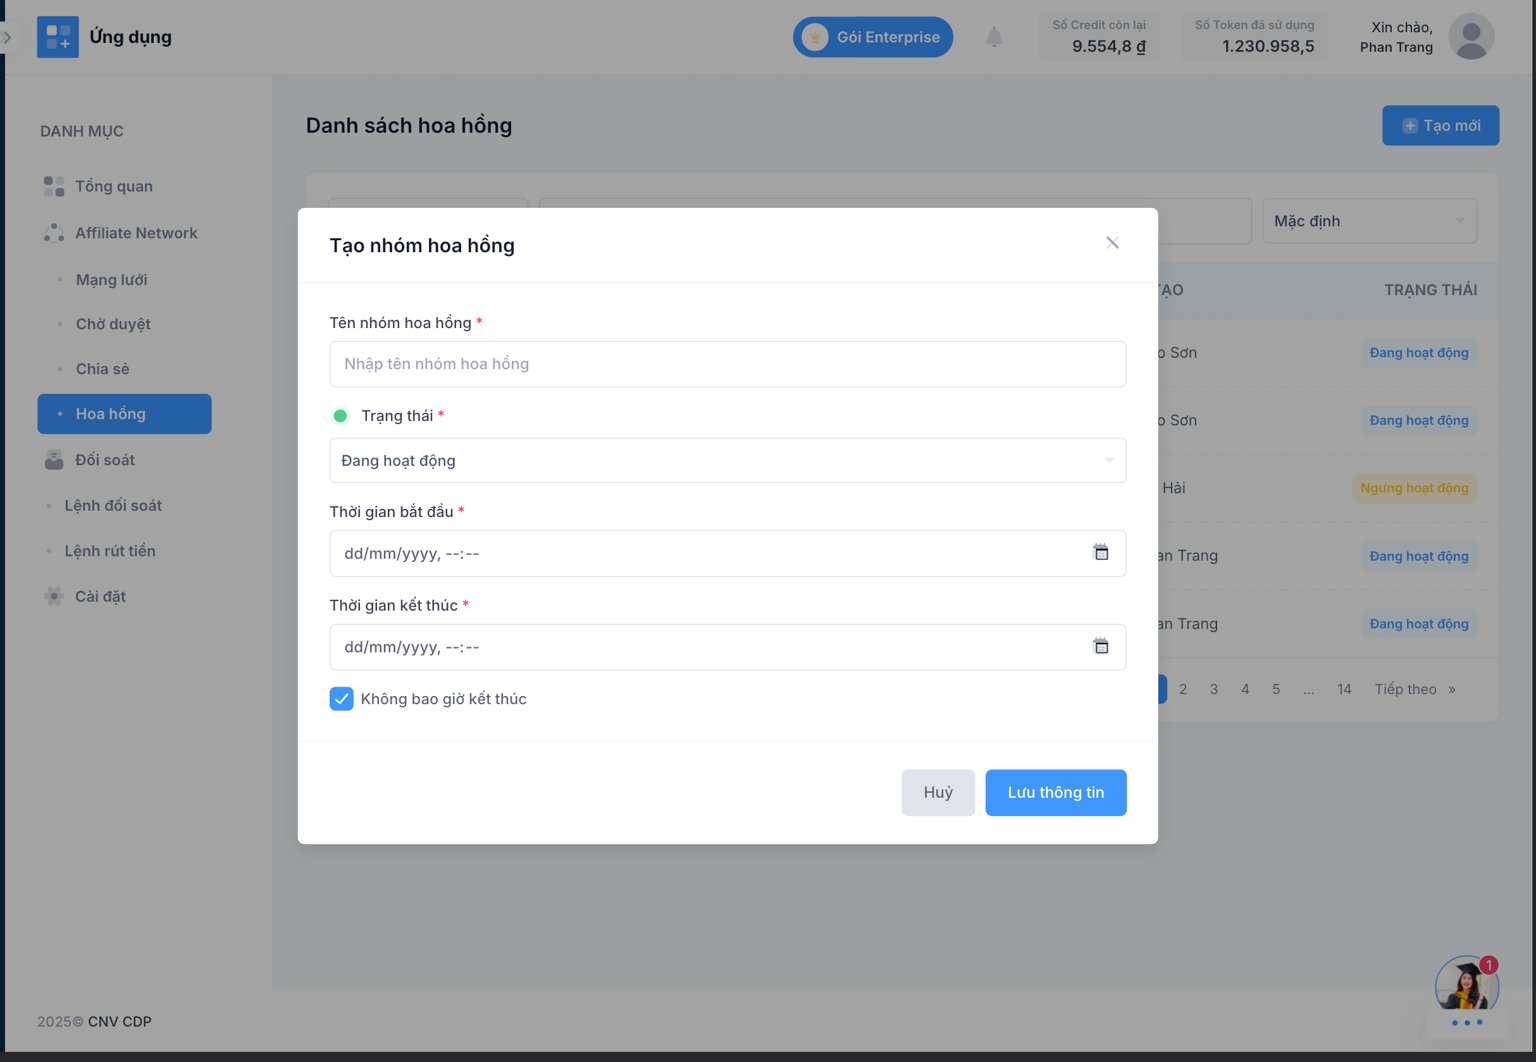Open Cài đặt settings menu
This screenshot has width=1536, height=1062.
[100, 596]
